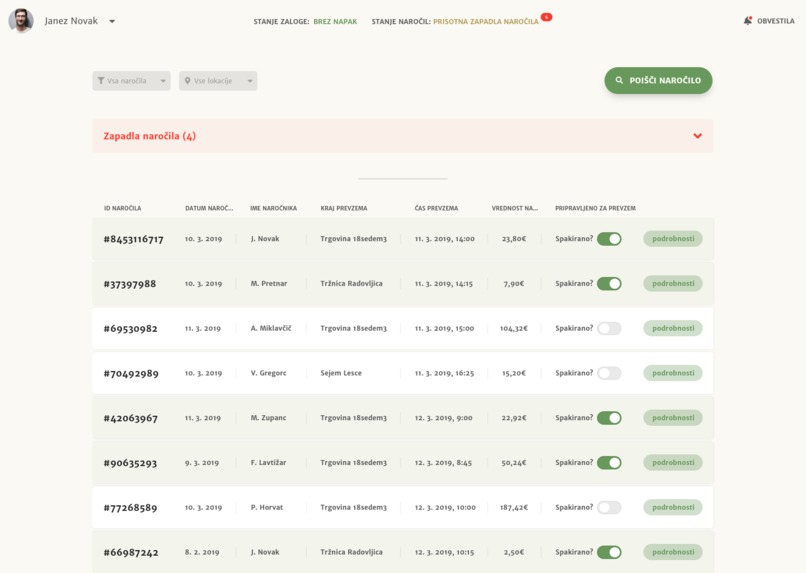806x573 pixels.
Task: Click customer name M. Zupanc
Action: (x=268, y=418)
